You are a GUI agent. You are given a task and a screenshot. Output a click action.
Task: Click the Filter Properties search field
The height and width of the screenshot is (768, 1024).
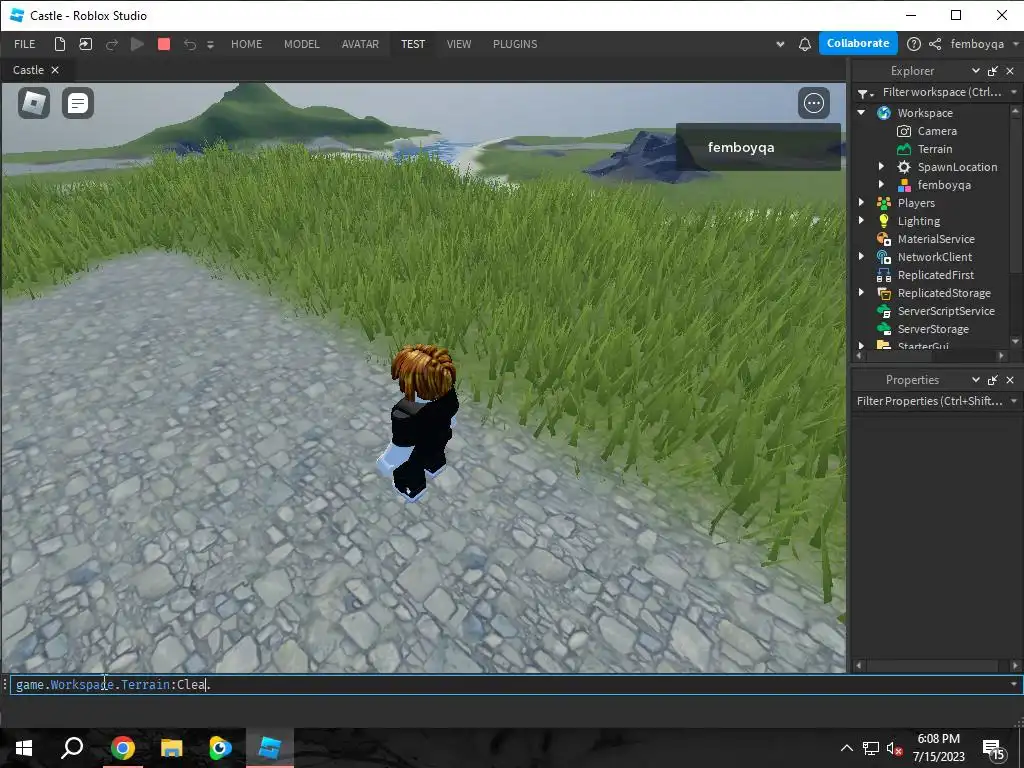pyautogui.click(x=930, y=401)
